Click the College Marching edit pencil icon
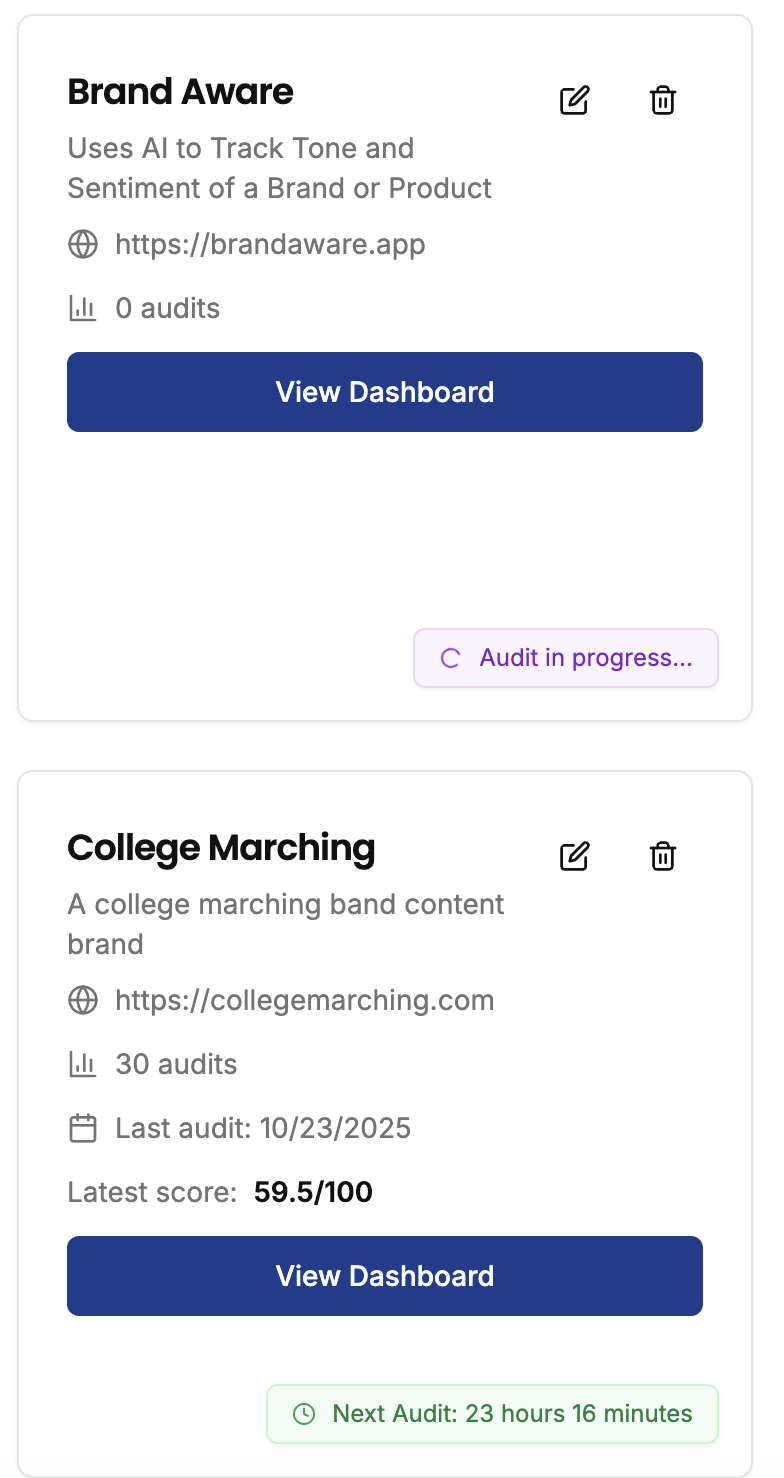 click(x=574, y=856)
